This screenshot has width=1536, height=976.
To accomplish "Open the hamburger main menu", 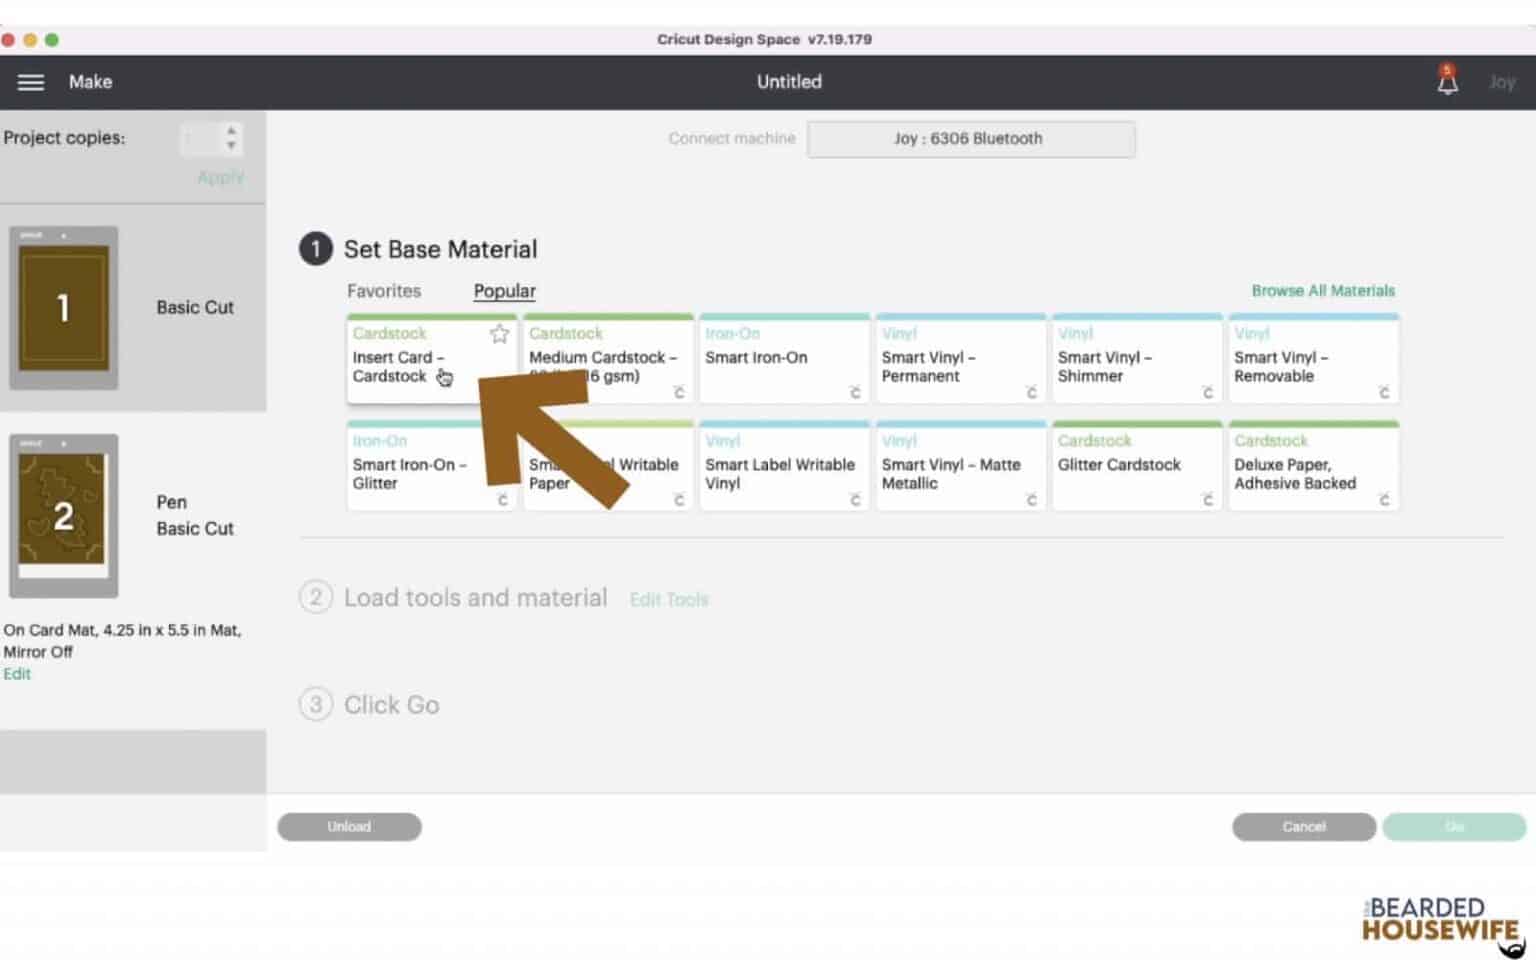I will coord(31,82).
